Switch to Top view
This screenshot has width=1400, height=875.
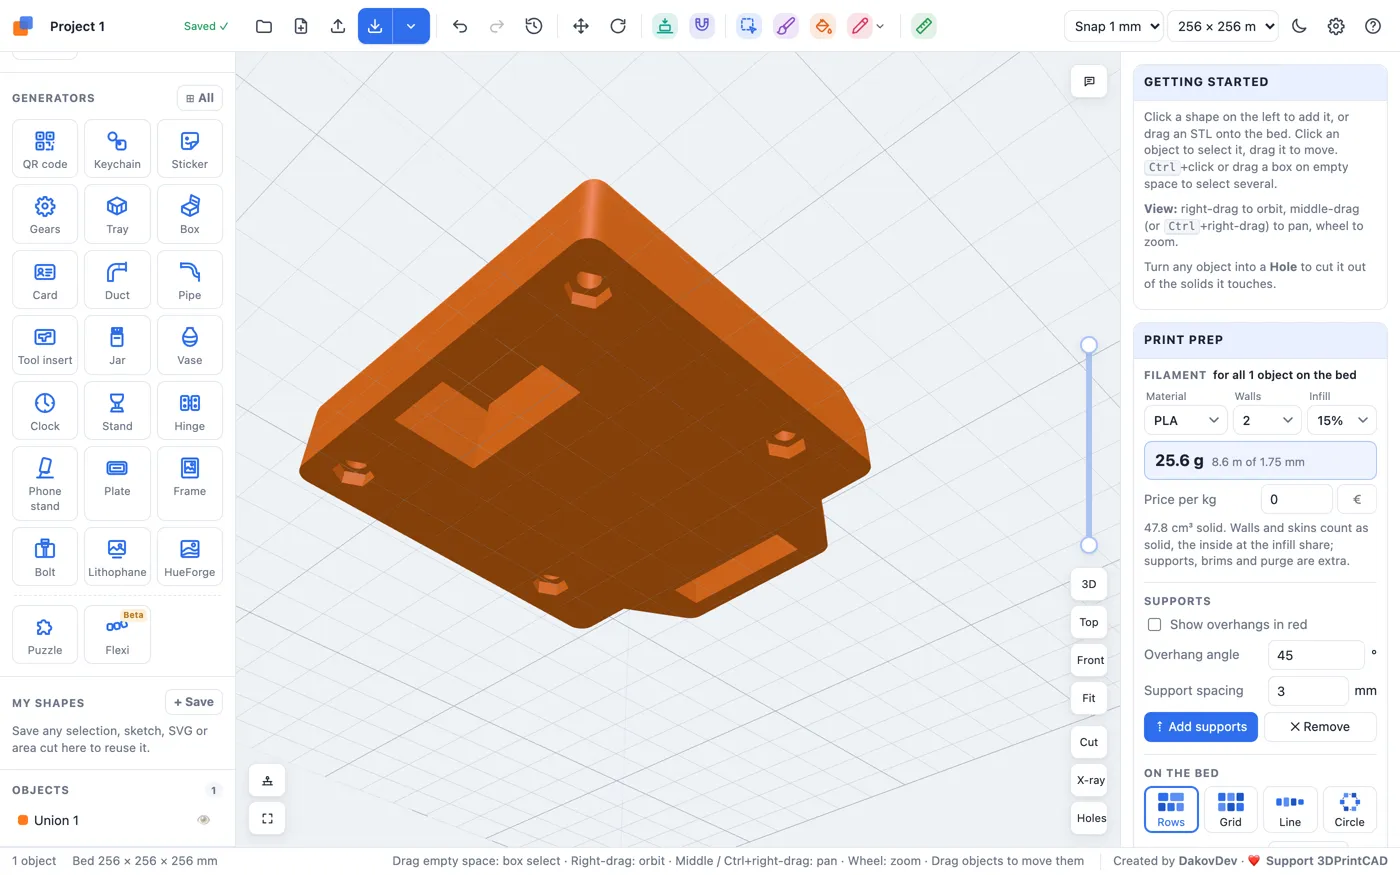click(1089, 622)
